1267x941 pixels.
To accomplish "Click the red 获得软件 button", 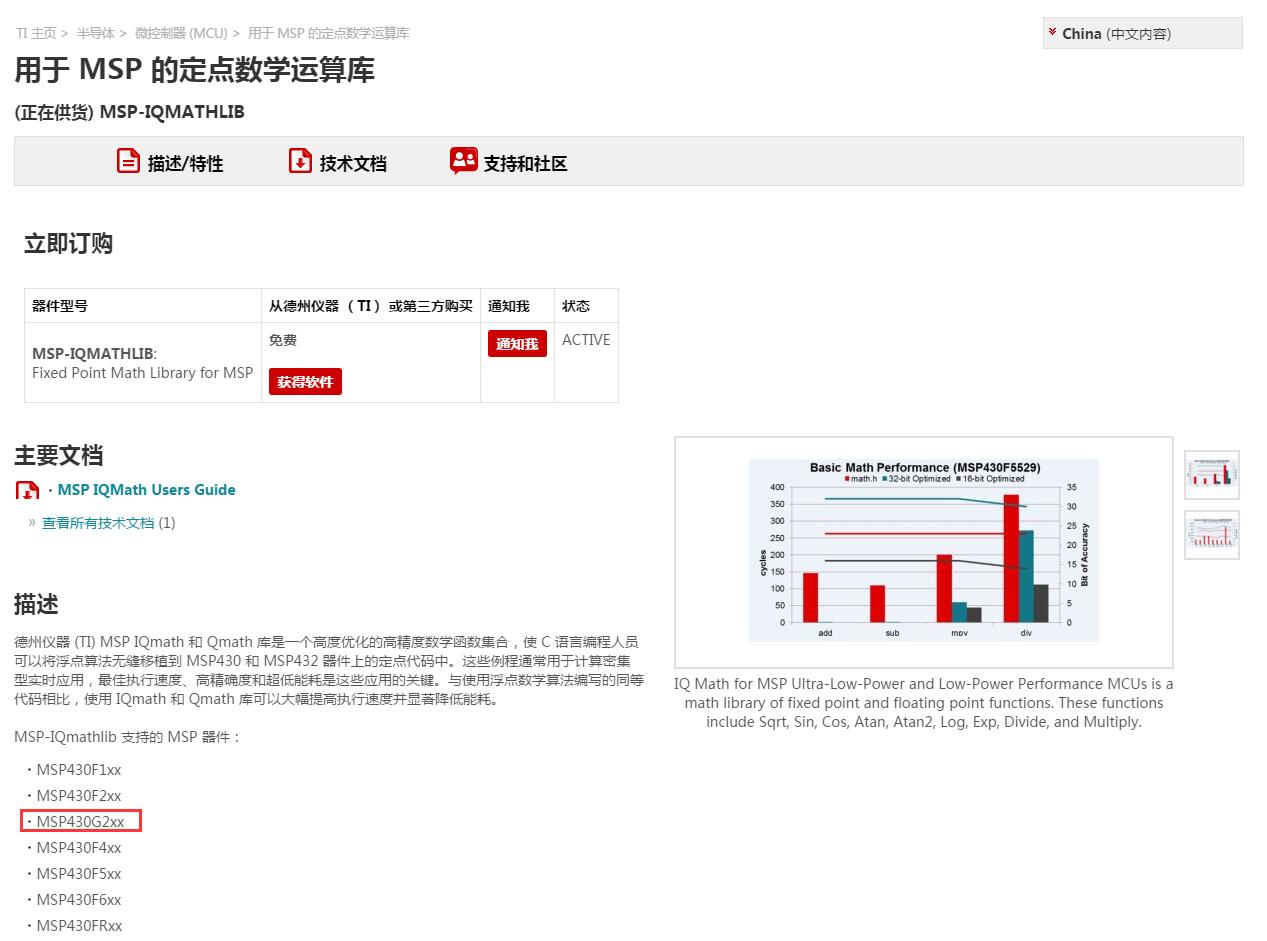I will (305, 381).
